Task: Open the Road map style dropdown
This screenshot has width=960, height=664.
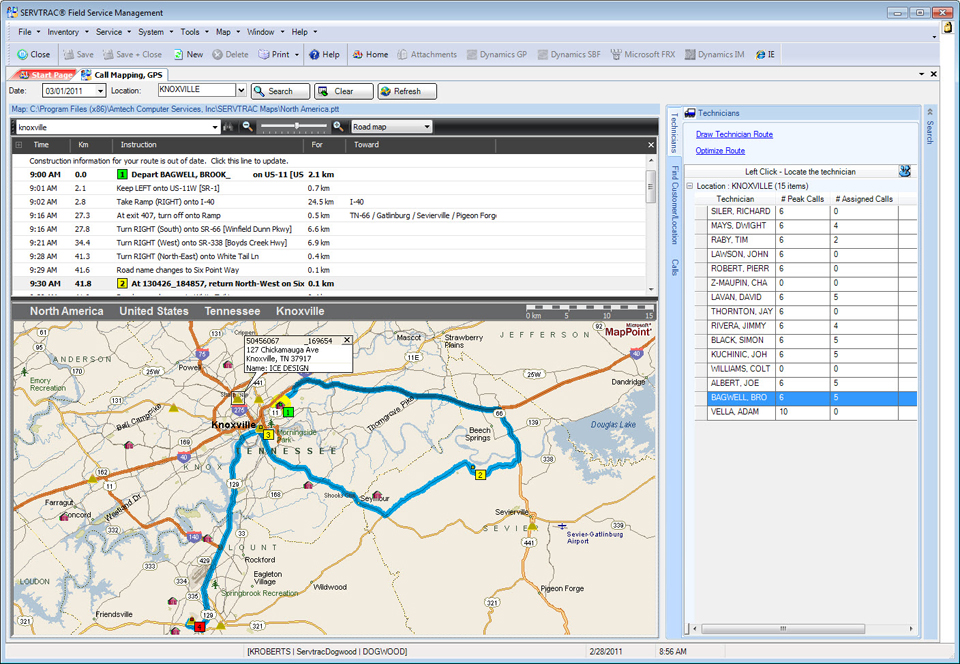Action: [x=427, y=127]
